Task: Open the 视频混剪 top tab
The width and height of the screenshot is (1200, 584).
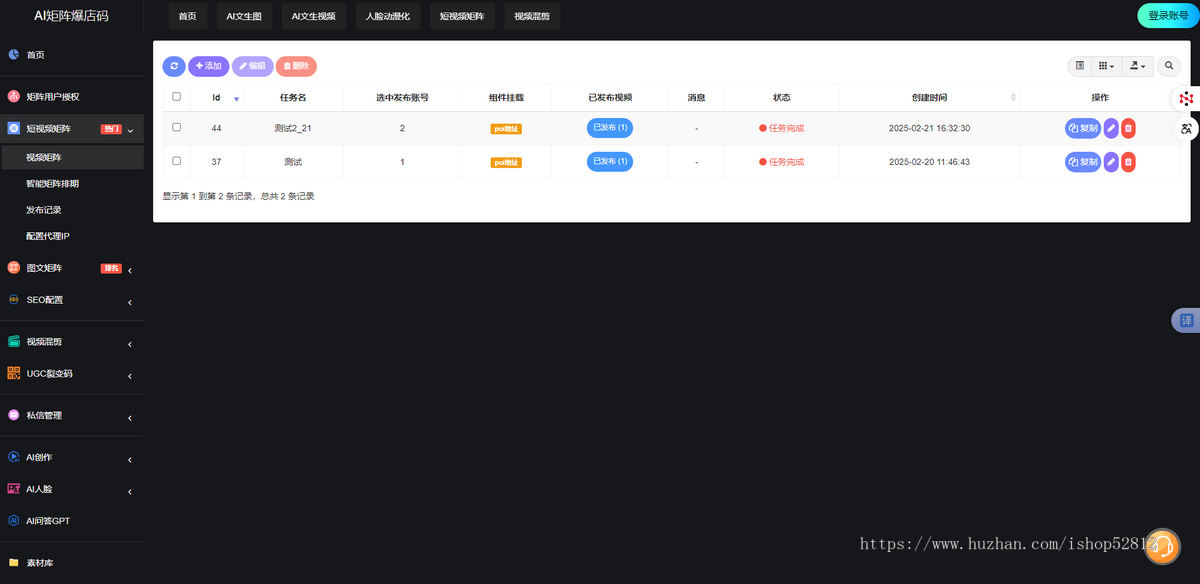Action: [530, 16]
